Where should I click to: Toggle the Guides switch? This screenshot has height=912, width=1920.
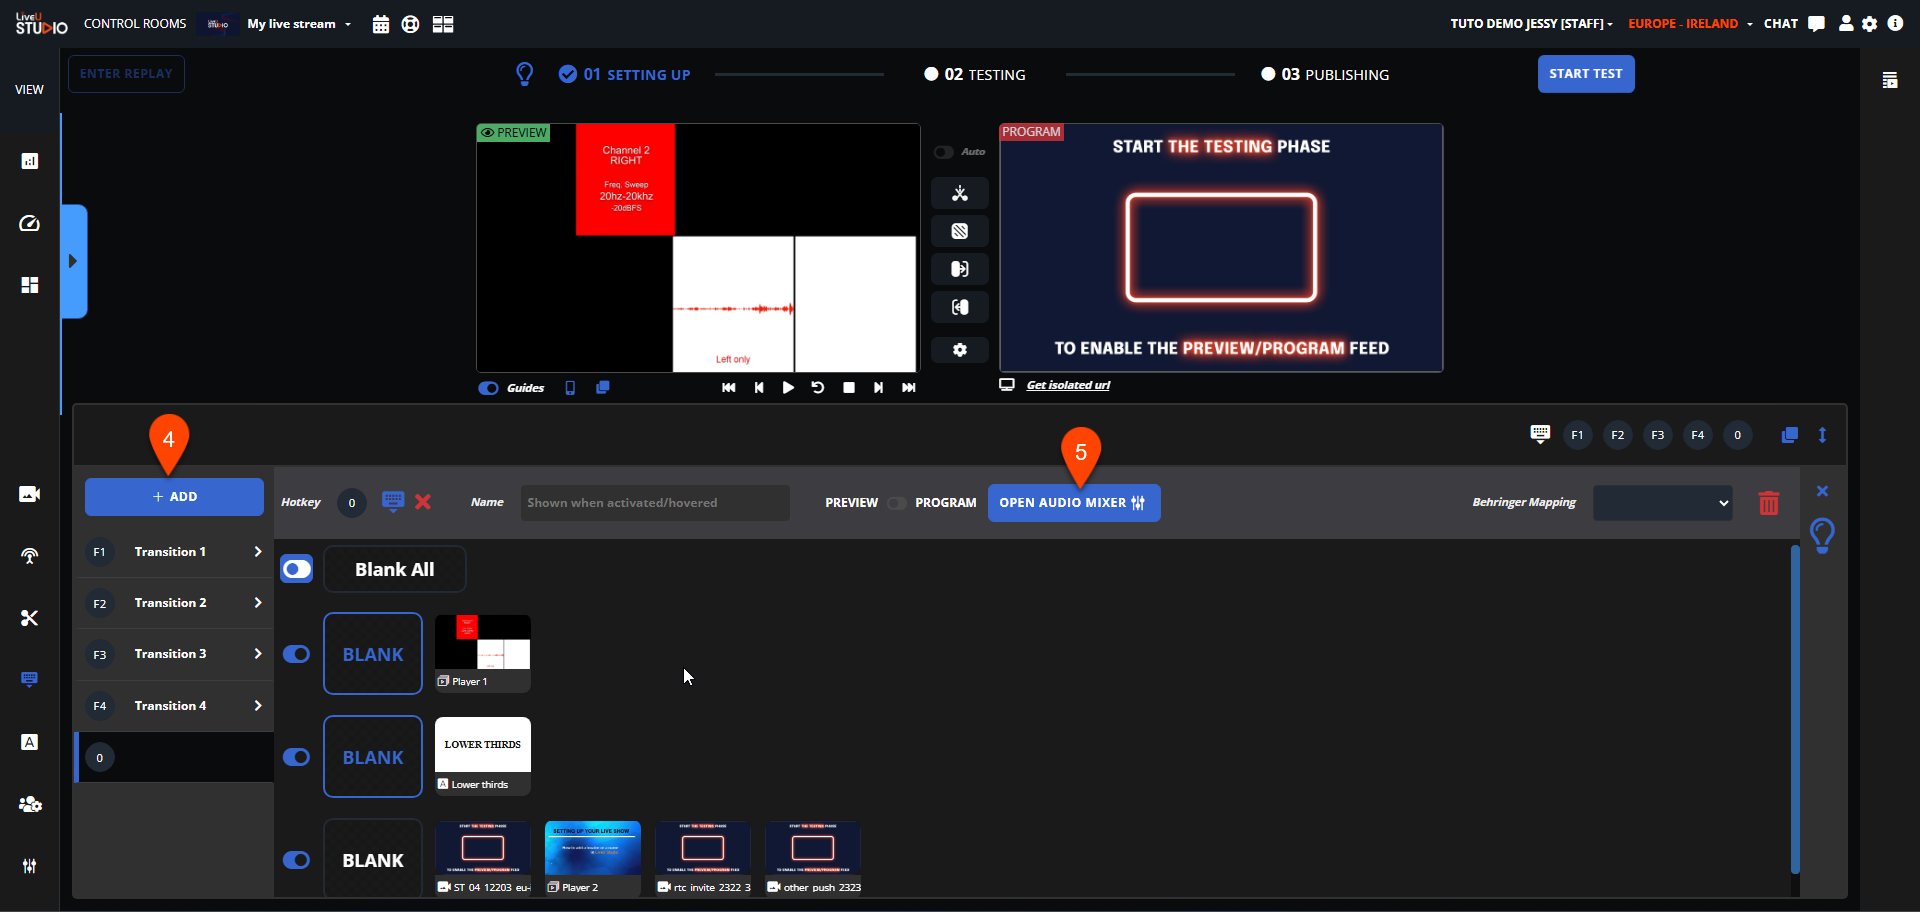click(488, 388)
